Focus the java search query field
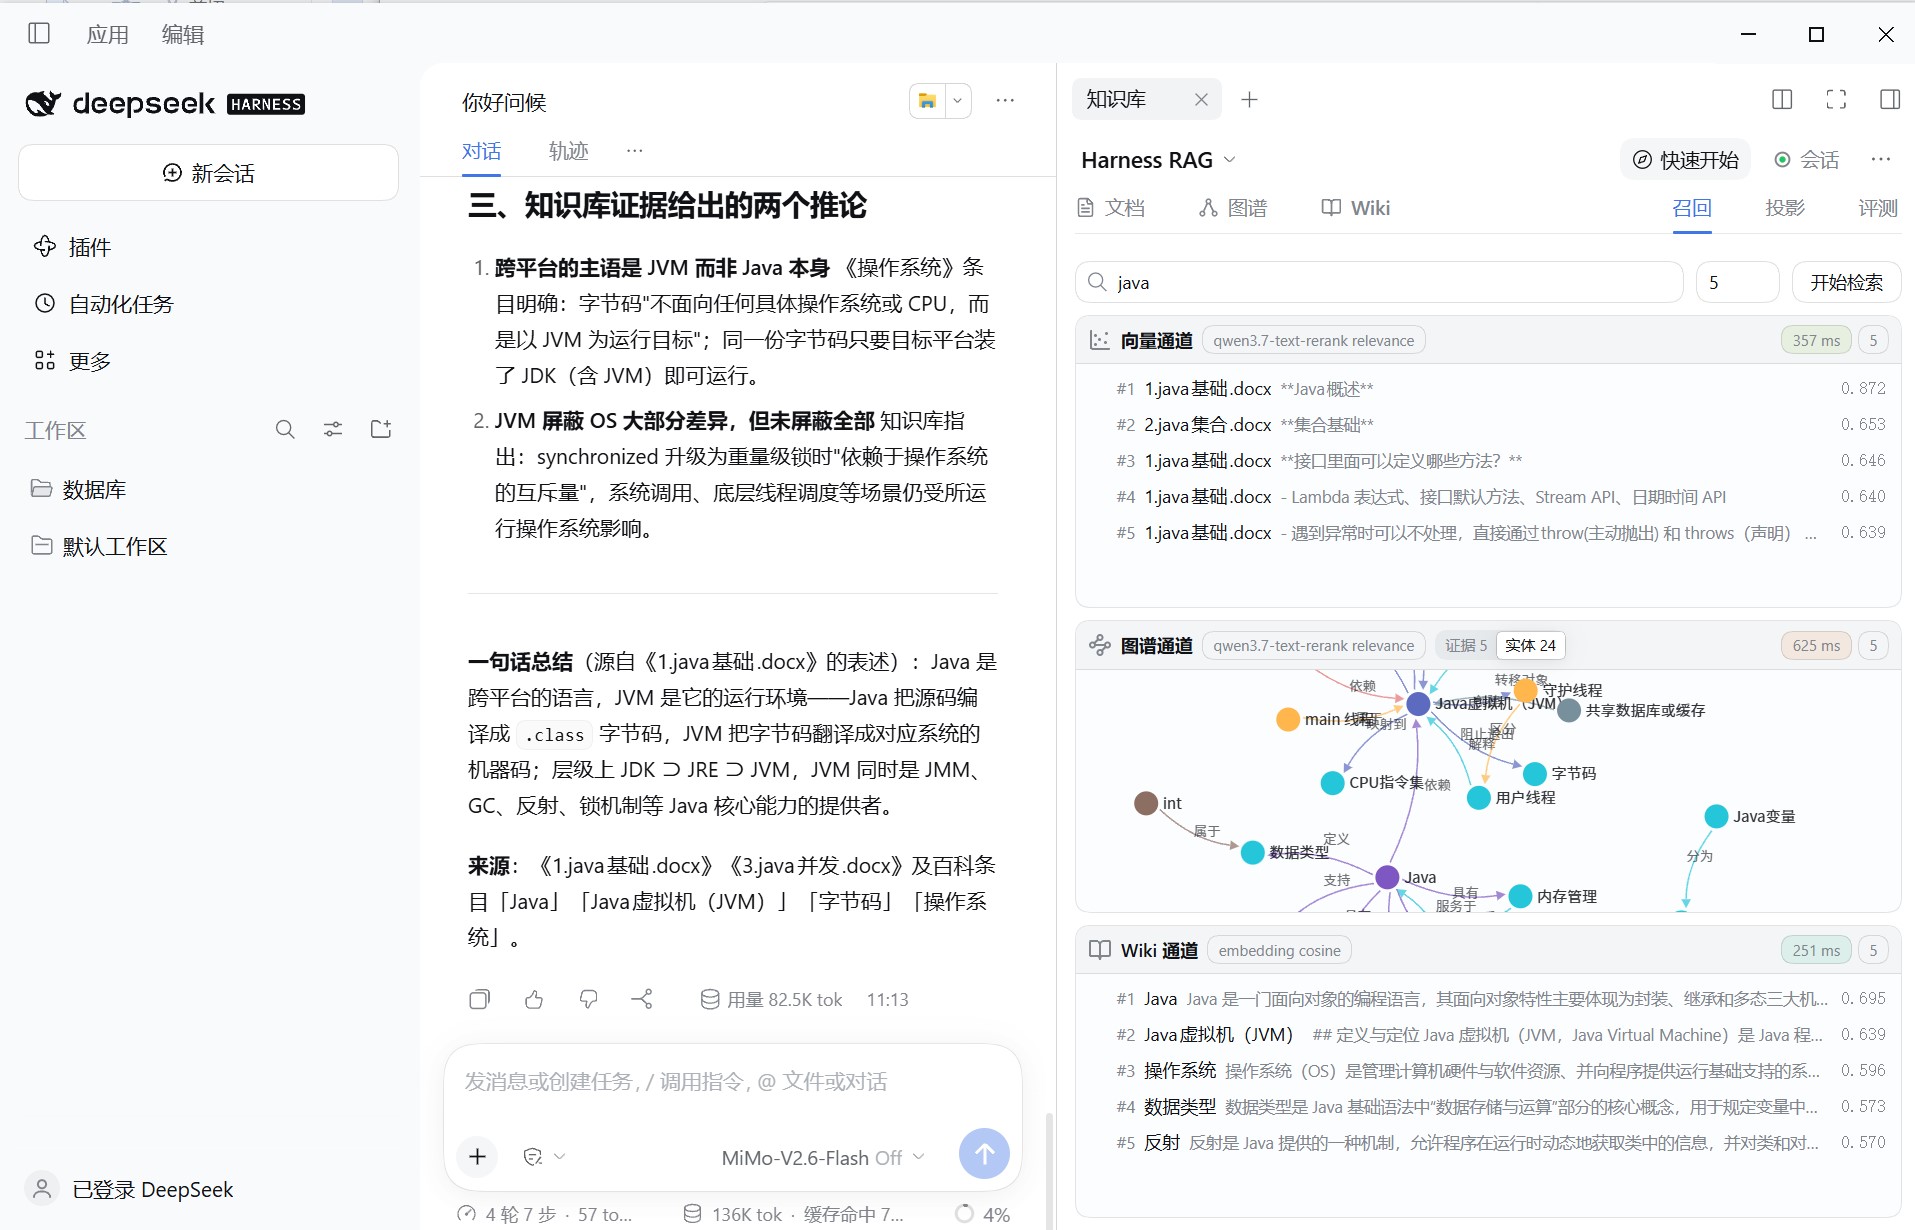The image size is (1915, 1230). [1379, 282]
